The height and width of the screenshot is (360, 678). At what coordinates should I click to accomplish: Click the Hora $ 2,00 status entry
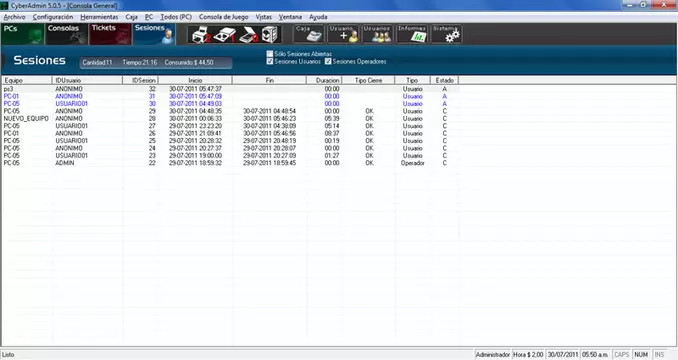coord(528,355)
